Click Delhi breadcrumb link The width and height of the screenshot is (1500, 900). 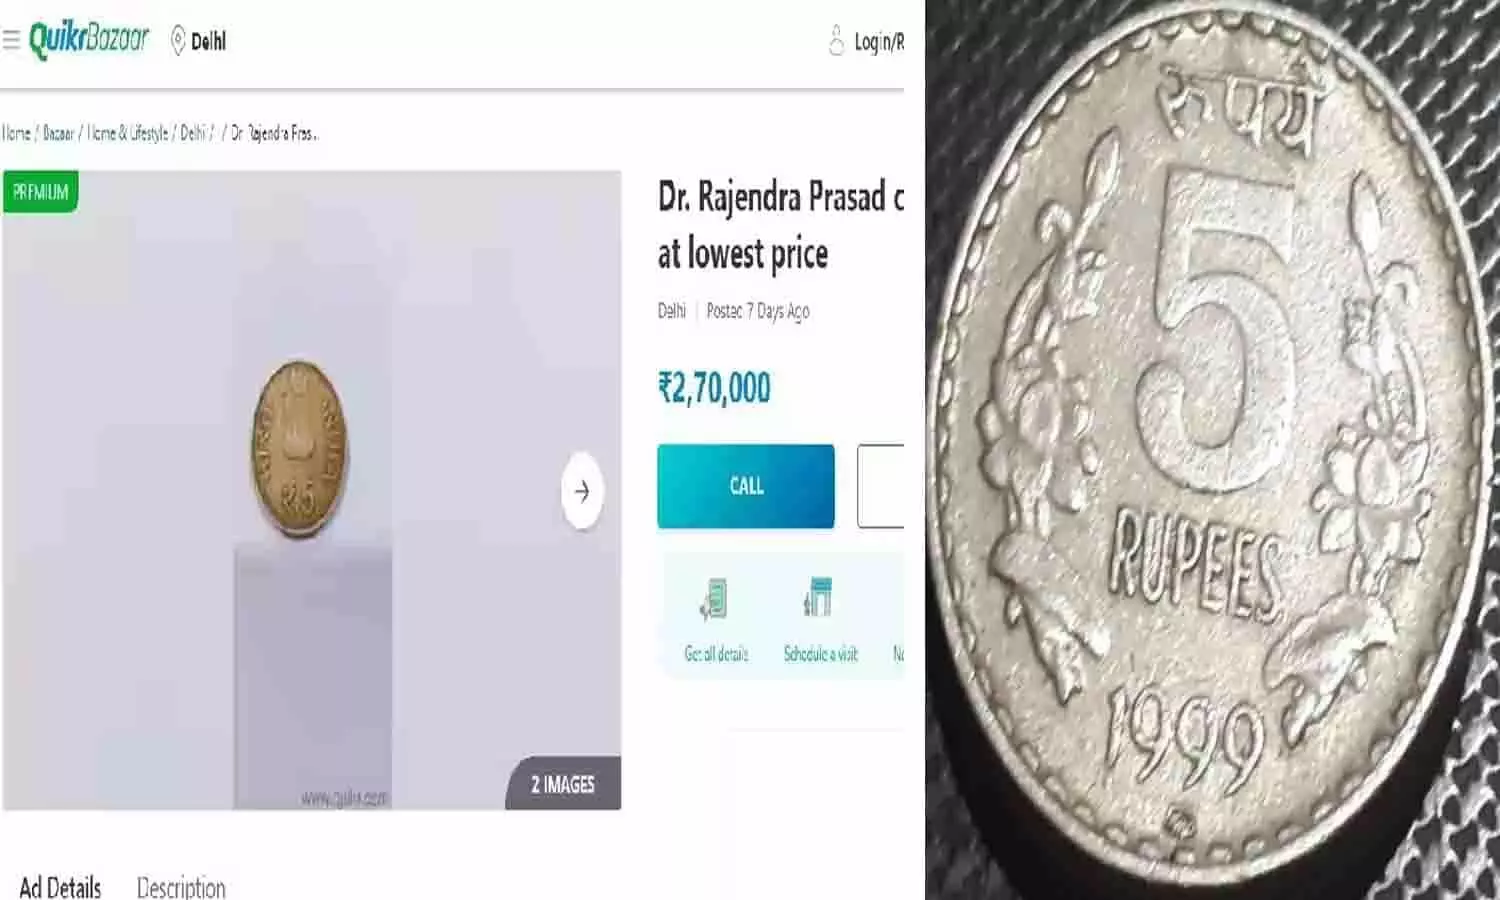192,133
